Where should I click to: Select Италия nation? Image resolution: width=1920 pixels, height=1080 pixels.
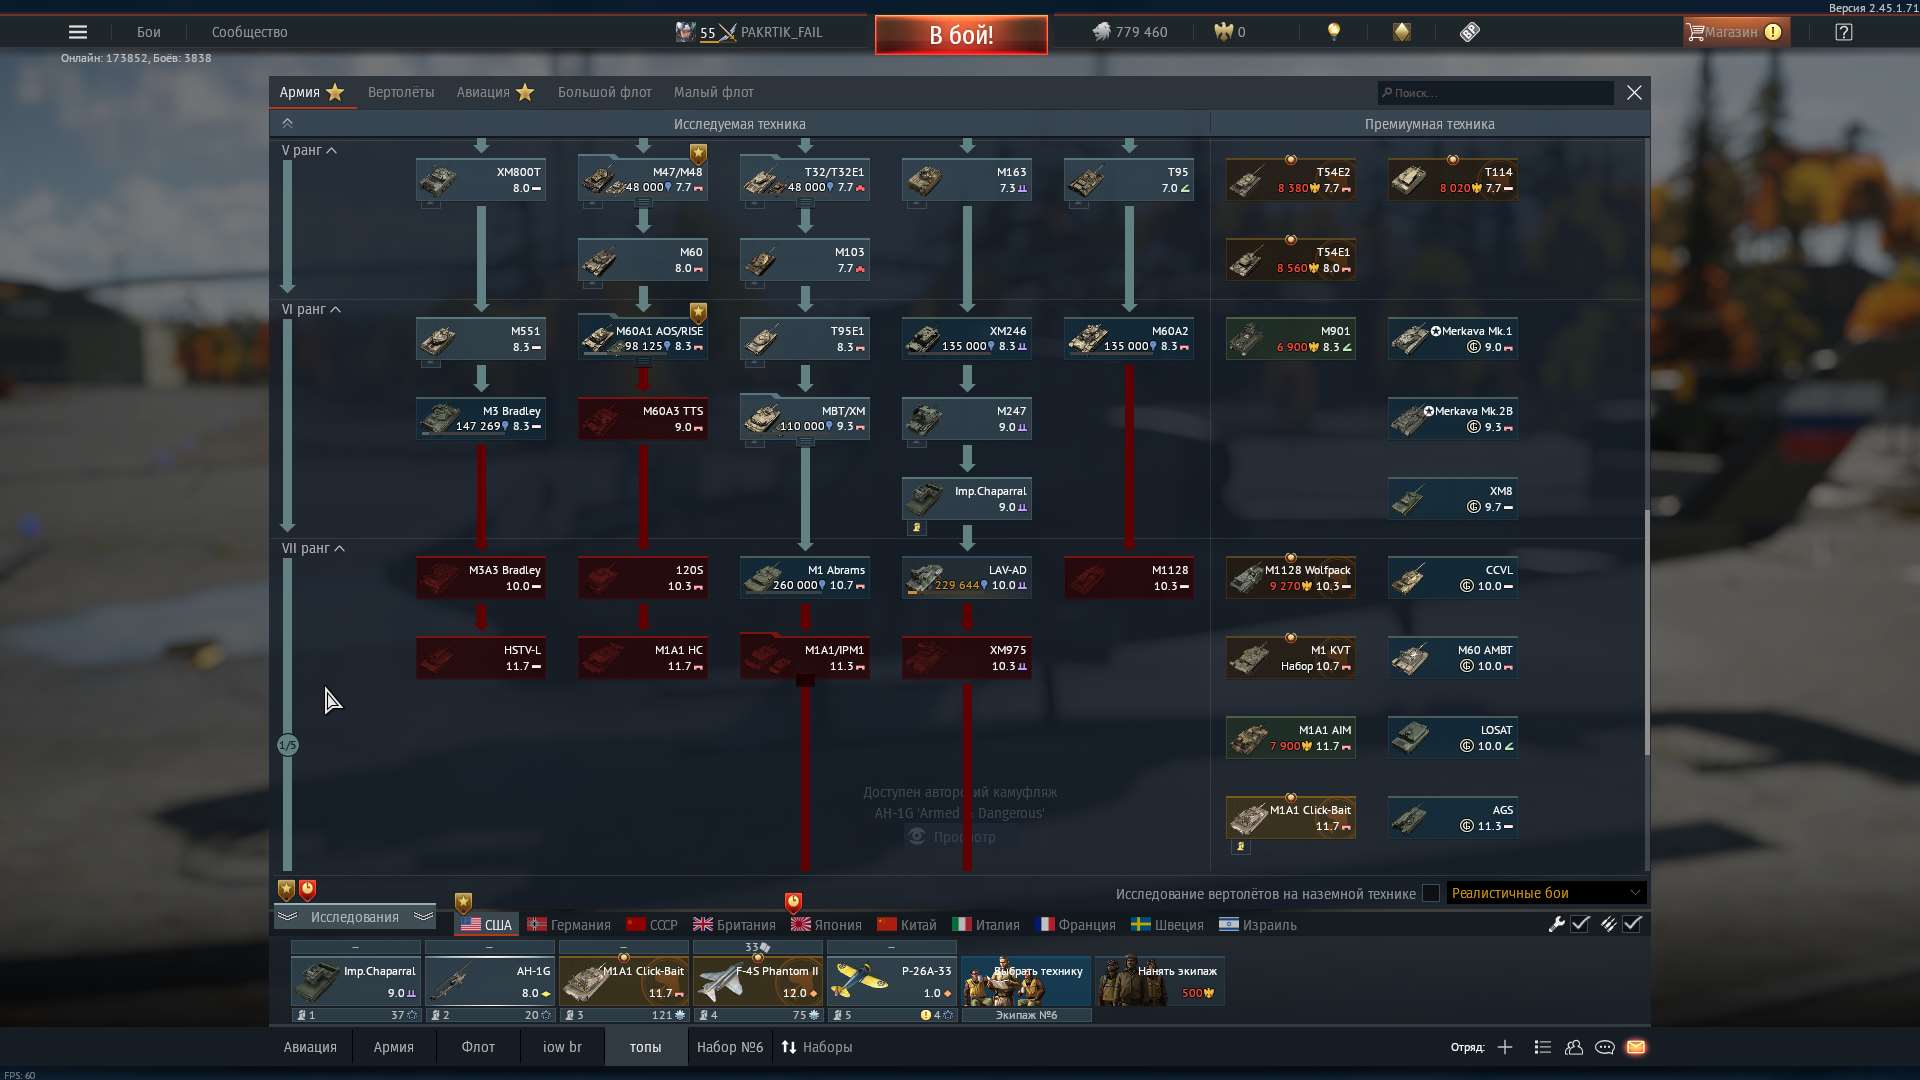[986, 925]
